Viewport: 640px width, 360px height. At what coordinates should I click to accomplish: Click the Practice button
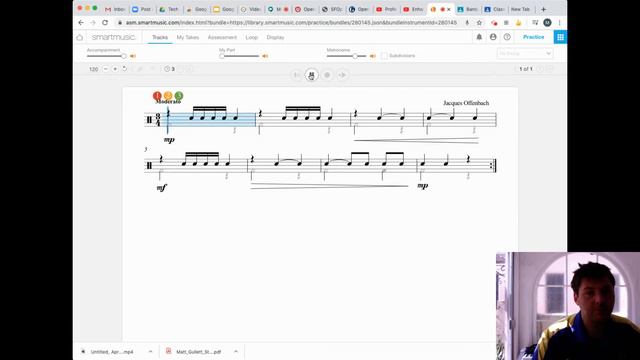(533, 37)
